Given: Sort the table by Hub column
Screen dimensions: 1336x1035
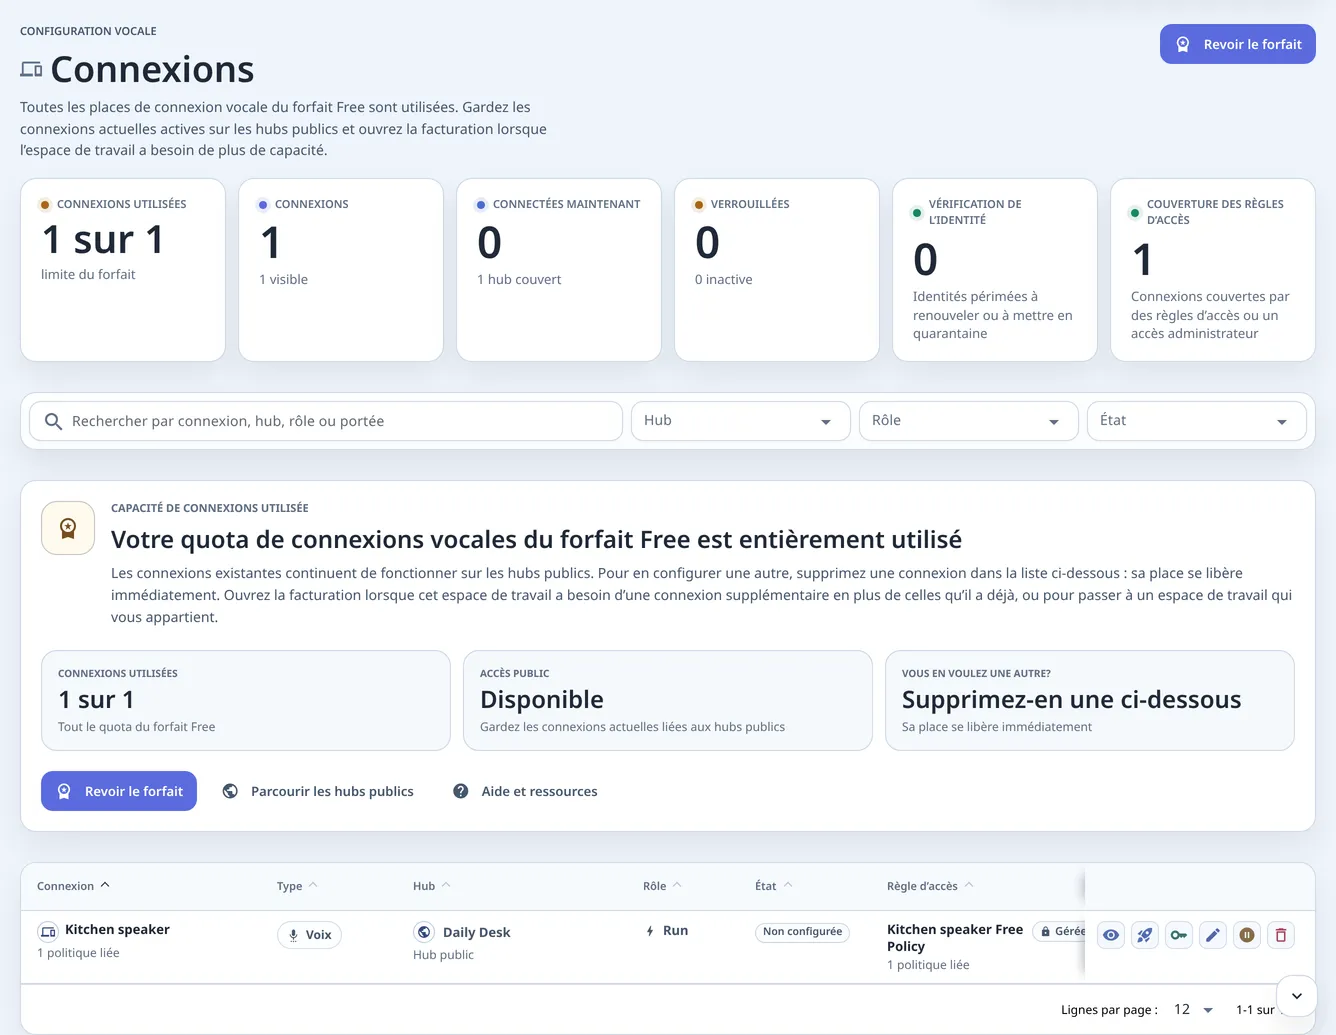Looking at the screenshot, I should 432,886.
